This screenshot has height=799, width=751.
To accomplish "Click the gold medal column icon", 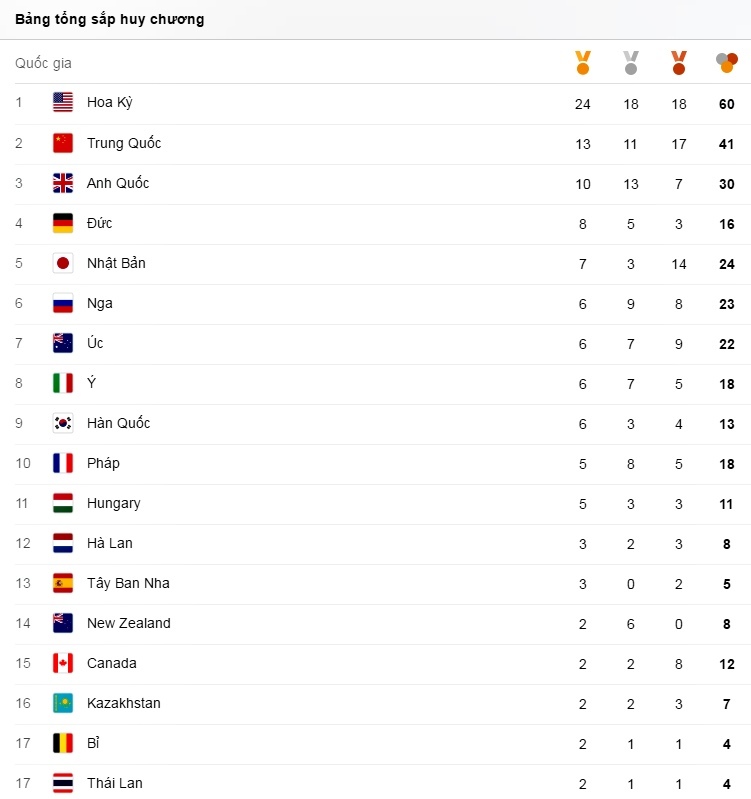I will pyautogui.click(x=583, y=63).
